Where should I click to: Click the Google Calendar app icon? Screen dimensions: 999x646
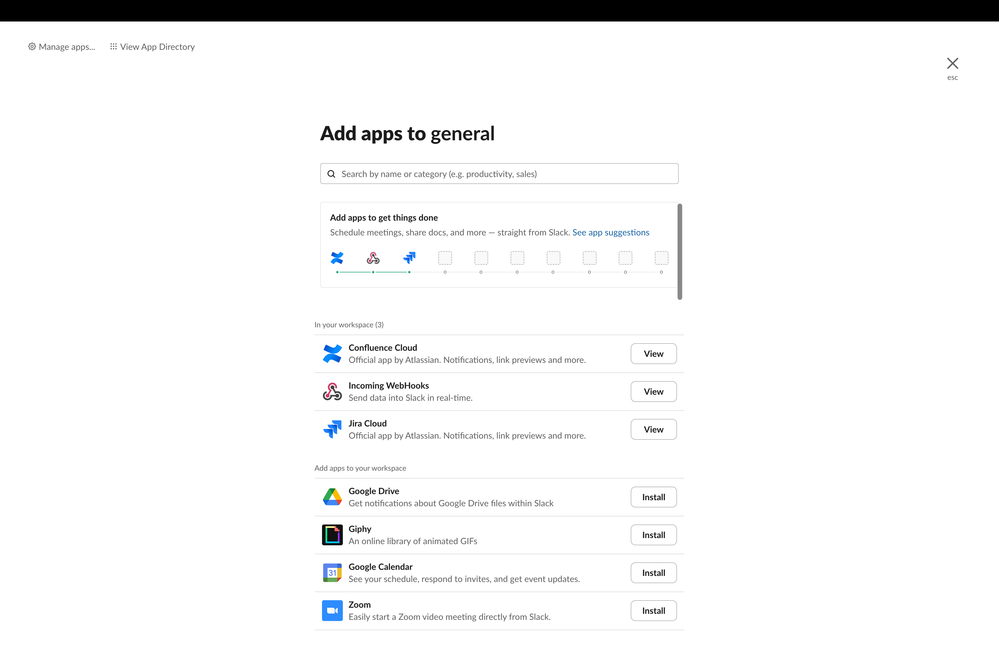(x=332, y=572)
